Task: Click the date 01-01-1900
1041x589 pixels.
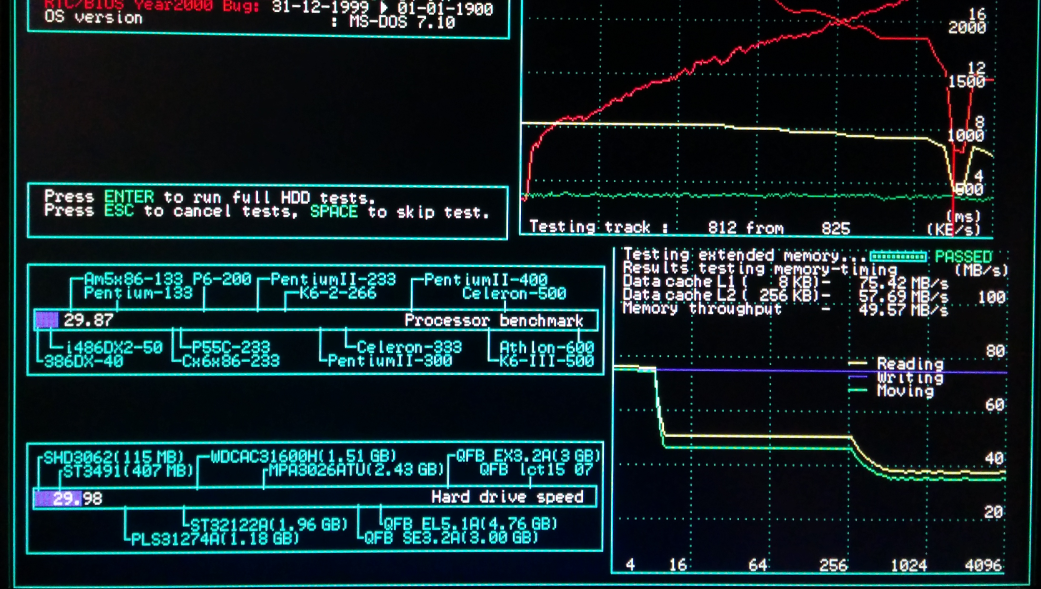Action: point(445,9)
